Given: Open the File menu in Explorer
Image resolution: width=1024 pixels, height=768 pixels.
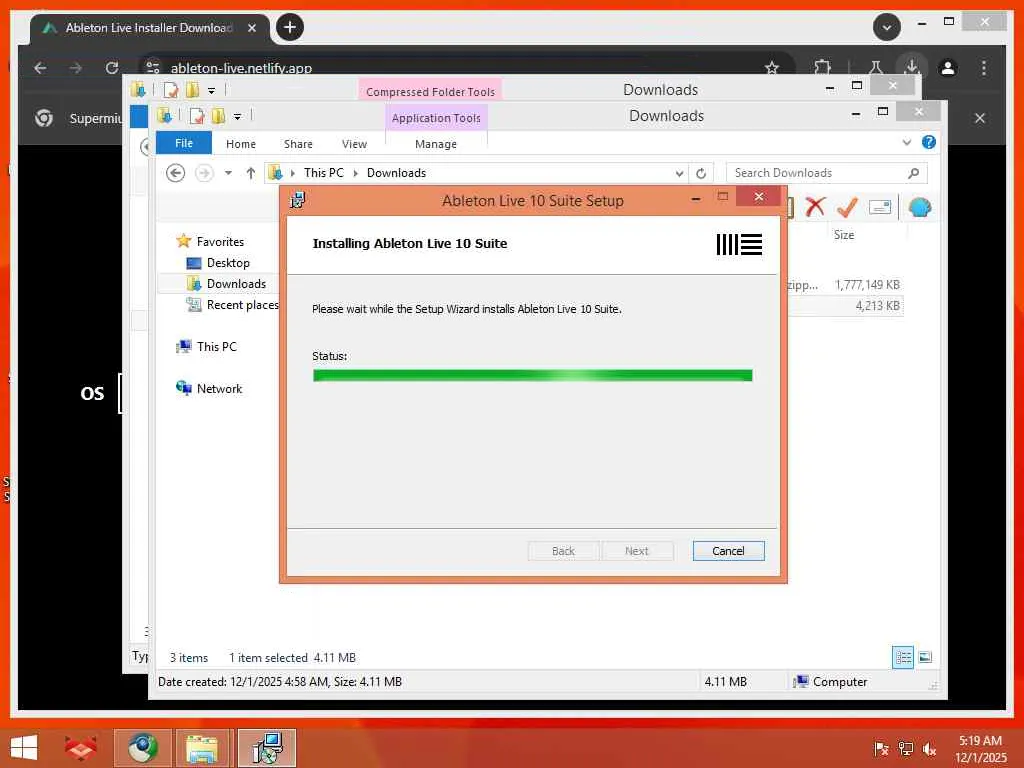Looking at the screenshot, I should point(184,143).
